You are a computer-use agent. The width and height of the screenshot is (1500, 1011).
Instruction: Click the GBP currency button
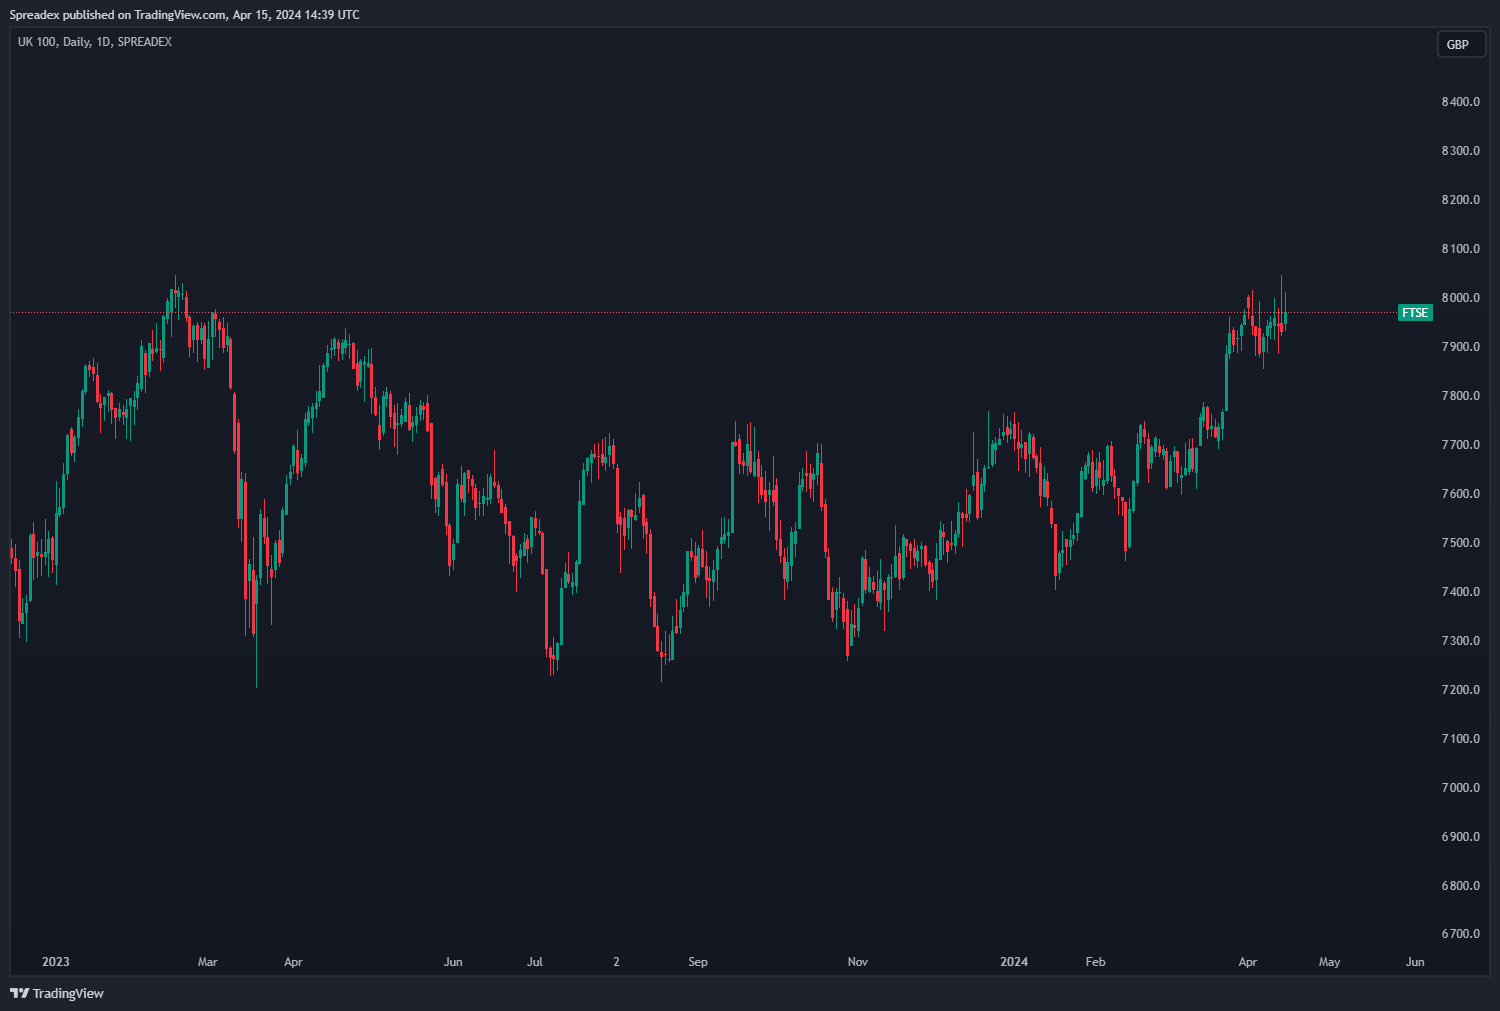tap(1461, 44)
